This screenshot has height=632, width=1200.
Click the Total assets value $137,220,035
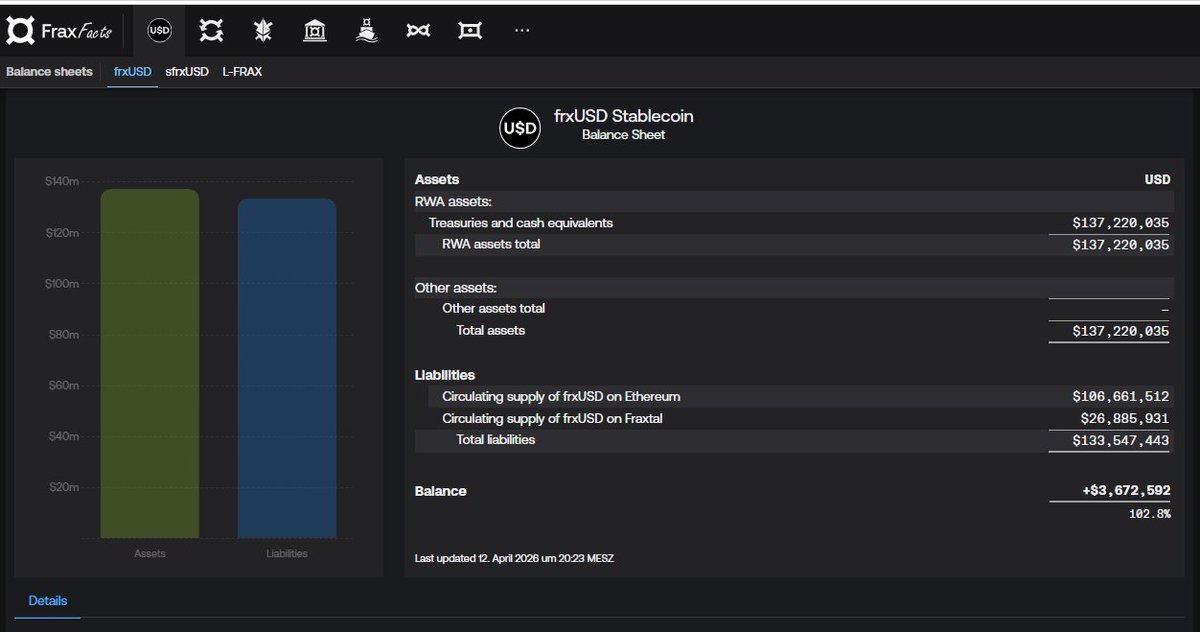(1120, 331)
